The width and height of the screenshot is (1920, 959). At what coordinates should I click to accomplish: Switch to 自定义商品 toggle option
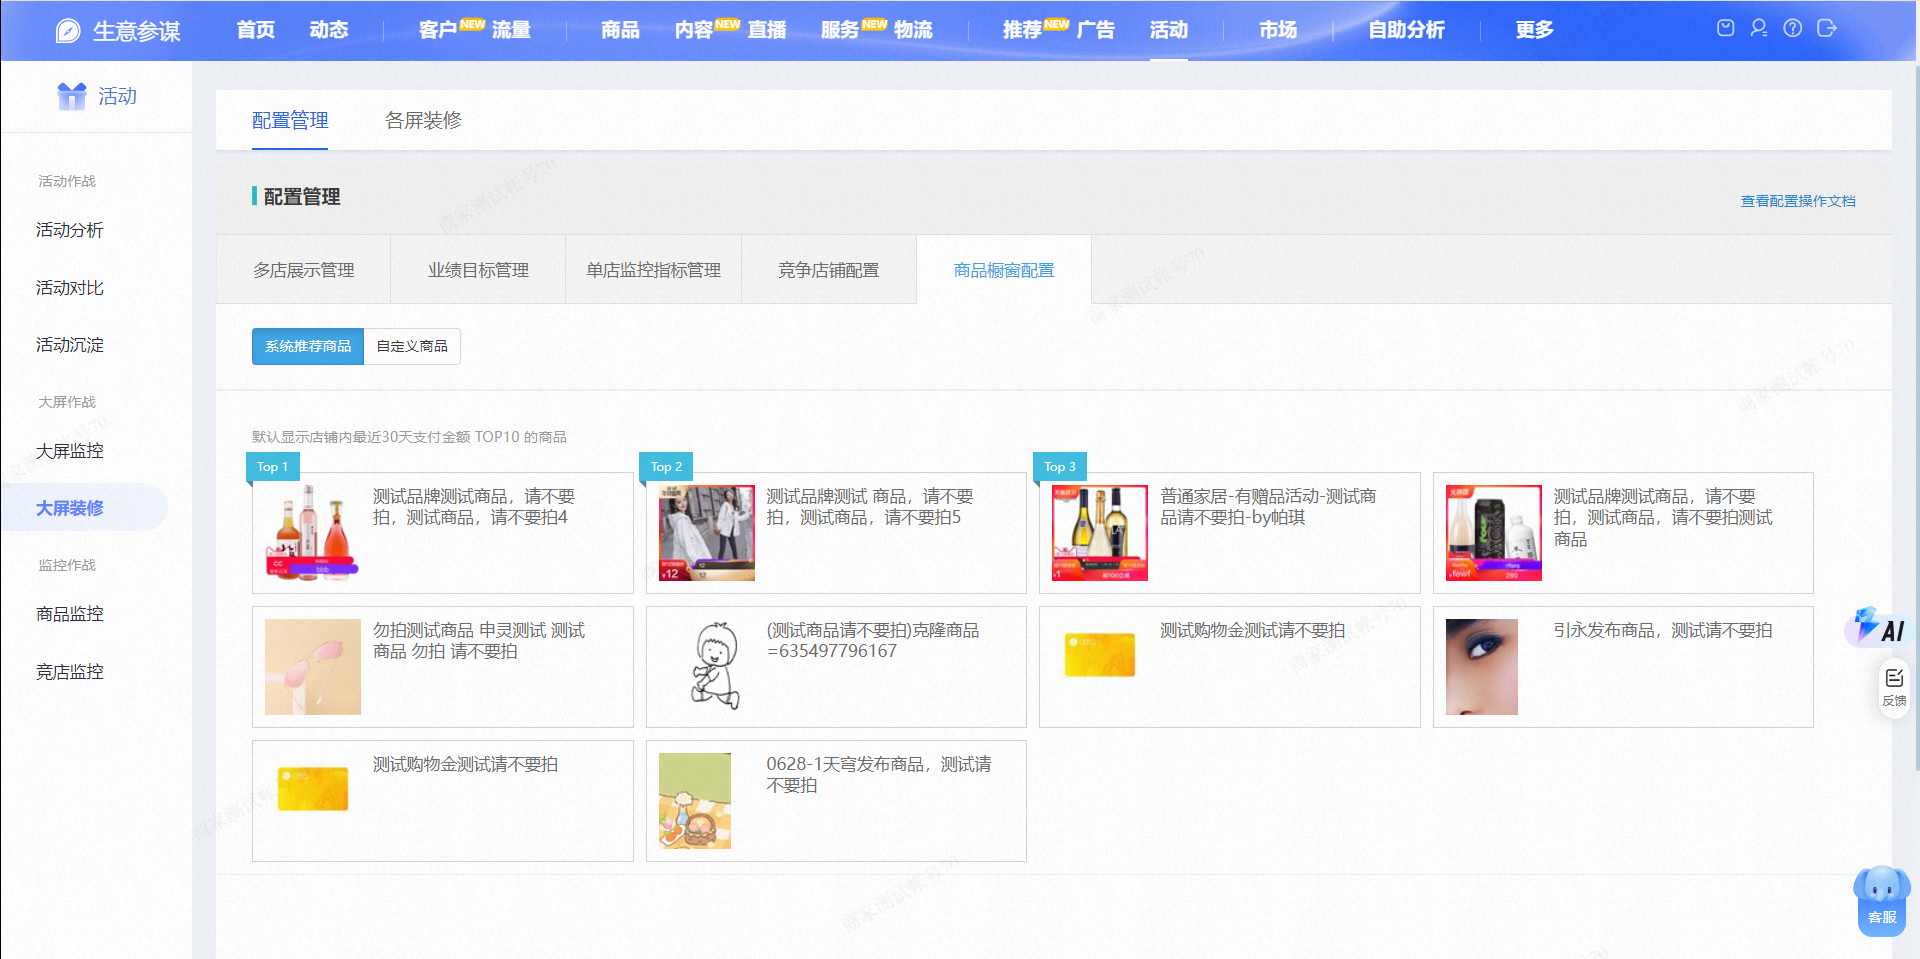(412, 346)
